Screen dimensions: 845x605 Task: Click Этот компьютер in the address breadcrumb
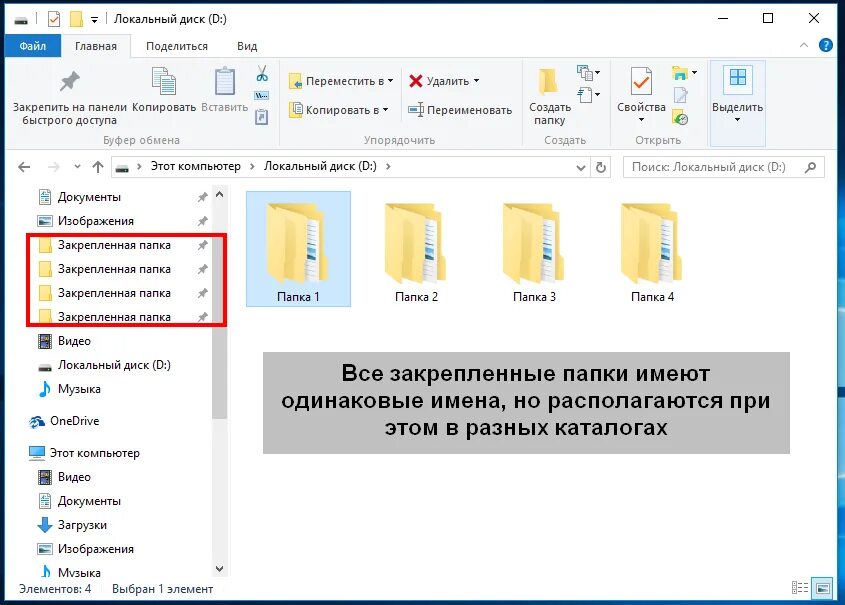click(x=196, y=166)
